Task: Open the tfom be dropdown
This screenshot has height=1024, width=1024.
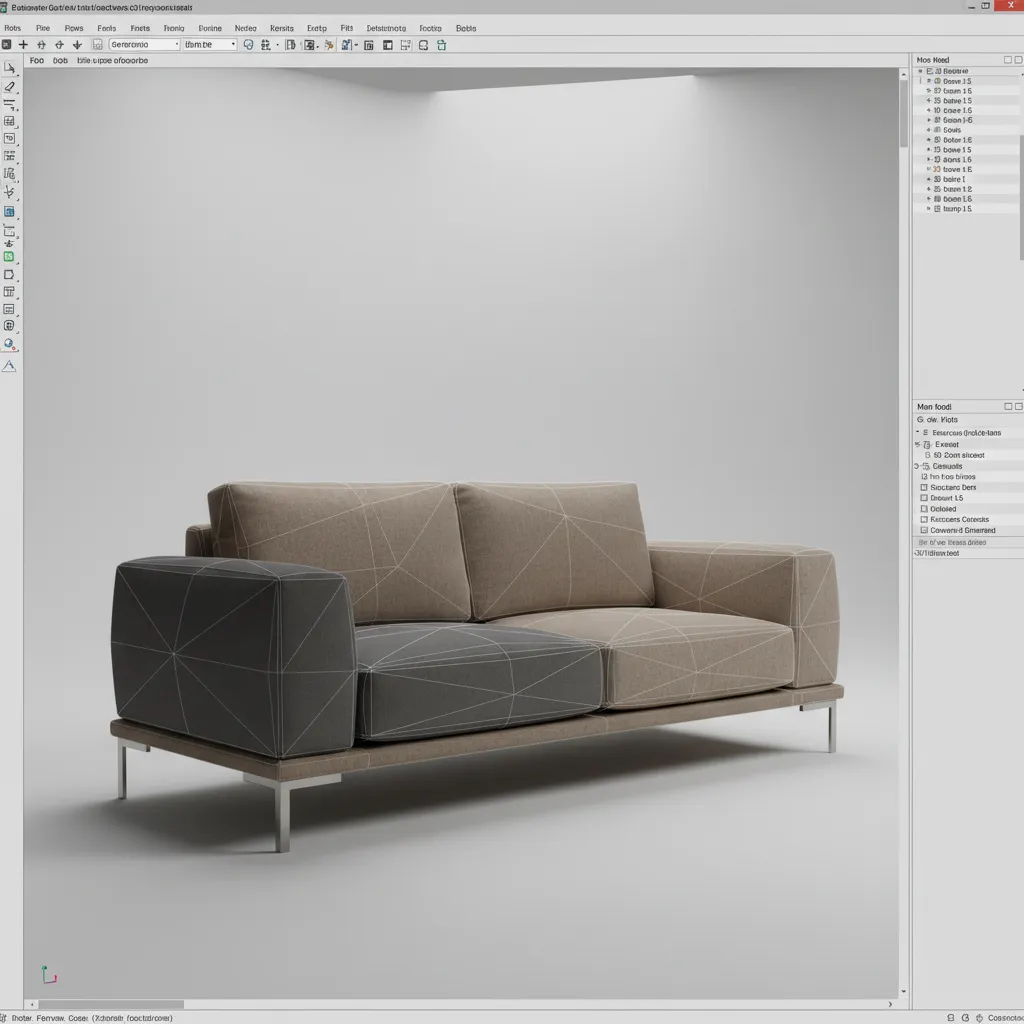Action: pyautogui.click(x=210, y=44)
